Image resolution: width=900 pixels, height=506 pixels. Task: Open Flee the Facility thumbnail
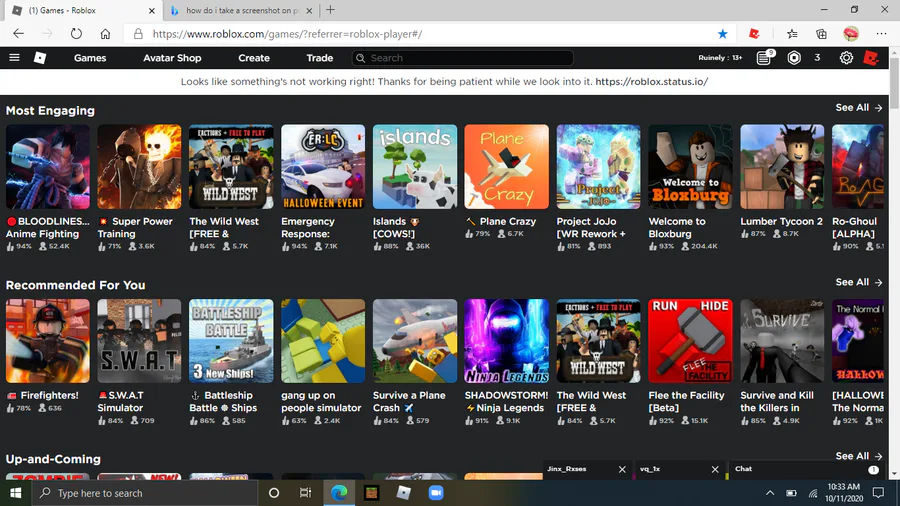coord(690,341)
